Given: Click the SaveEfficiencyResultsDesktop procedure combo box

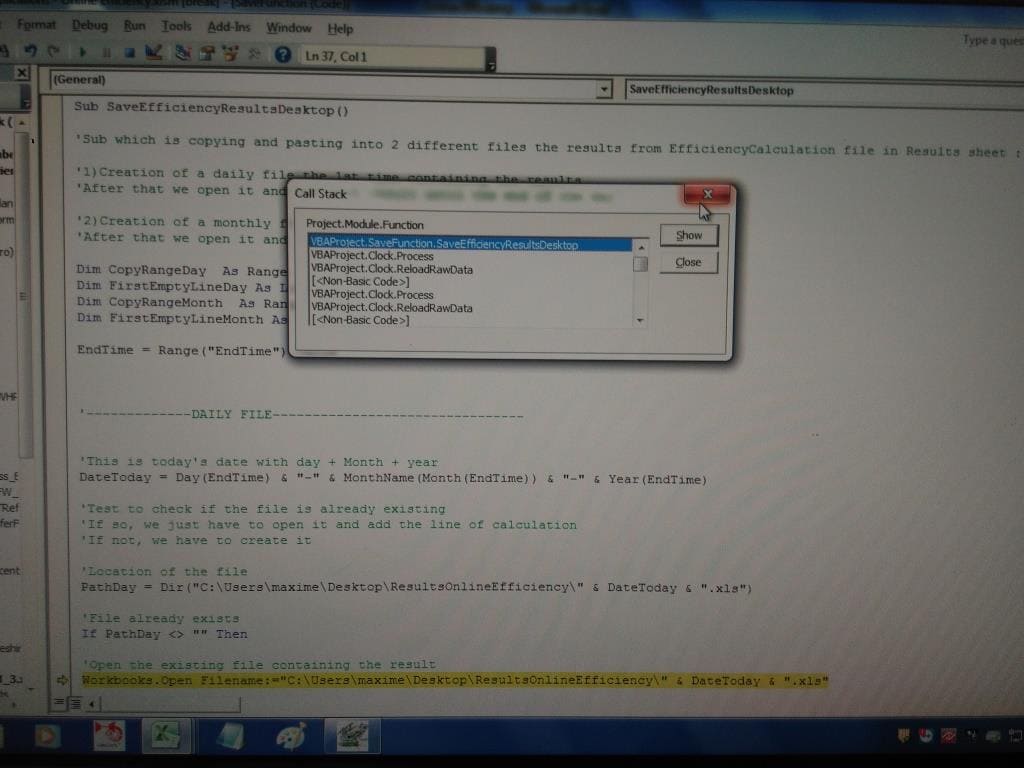Looking at the screenshot, I should (823, 91).
